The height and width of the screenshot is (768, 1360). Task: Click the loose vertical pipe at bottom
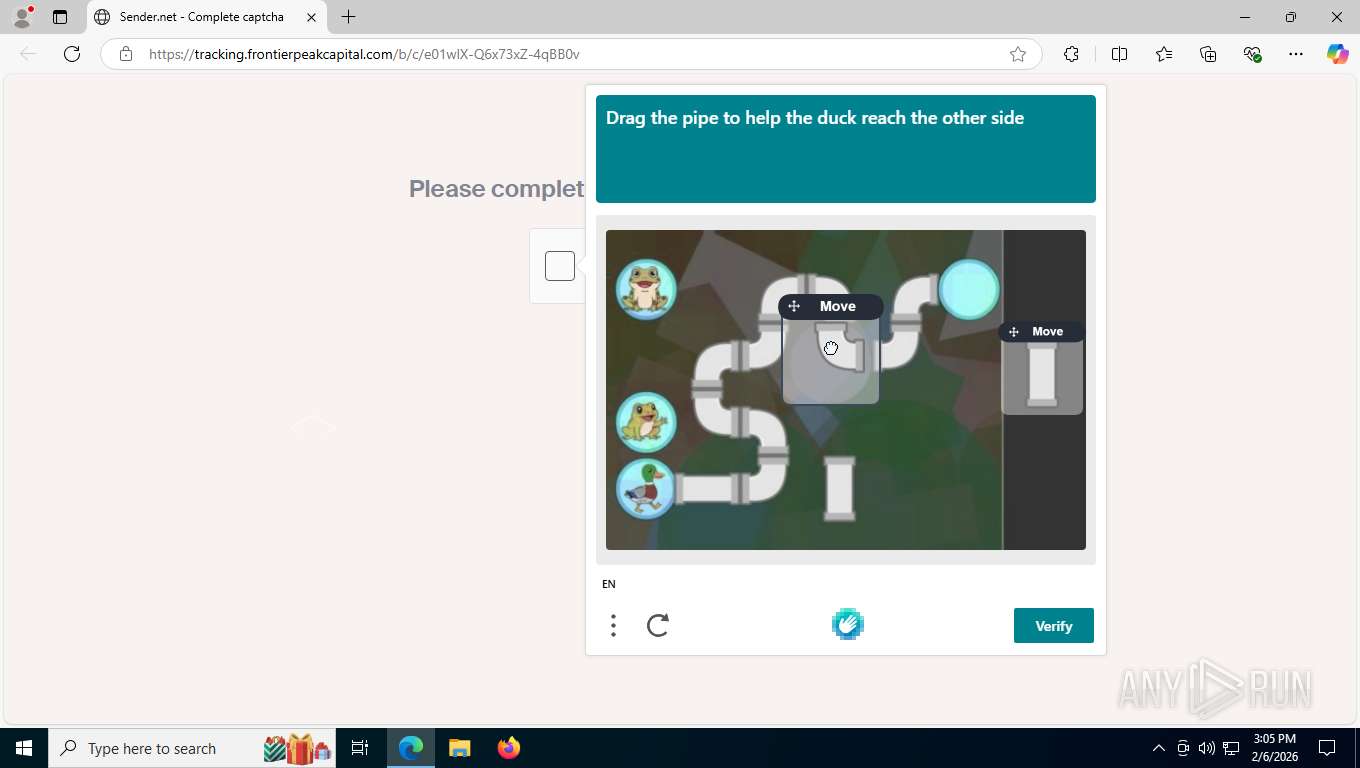839,488
